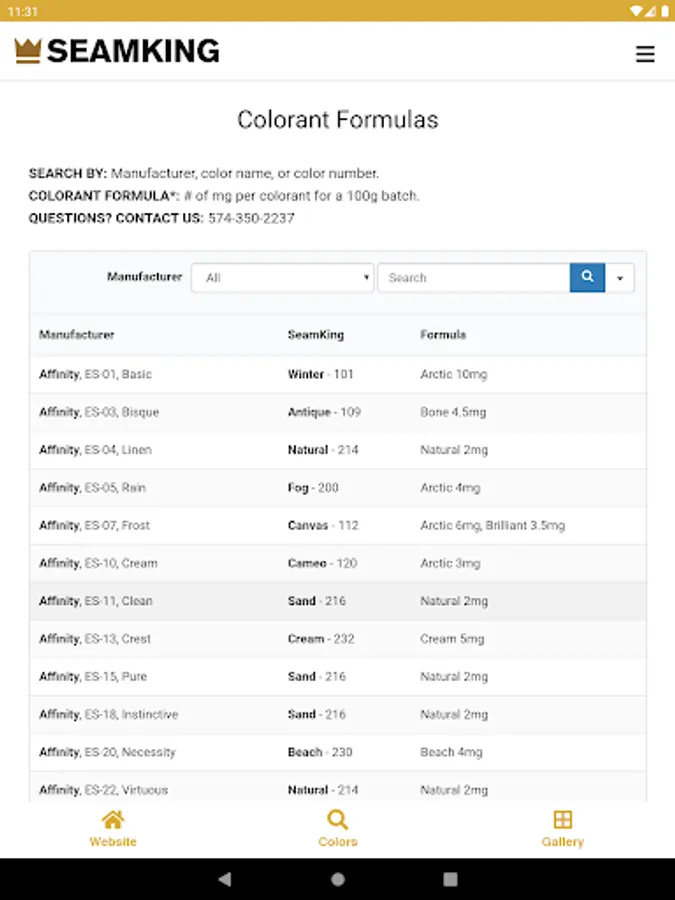675x900 pixels.
Task: Open the Manufacturer dropdown set to All
Action: tap(282, 278)
